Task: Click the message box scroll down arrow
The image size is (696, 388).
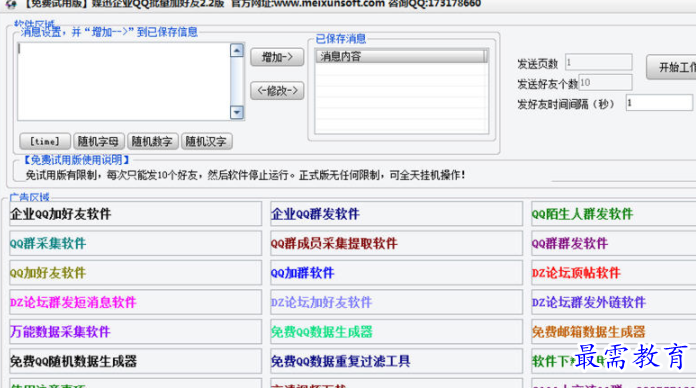Action: [x=237, y=113]
